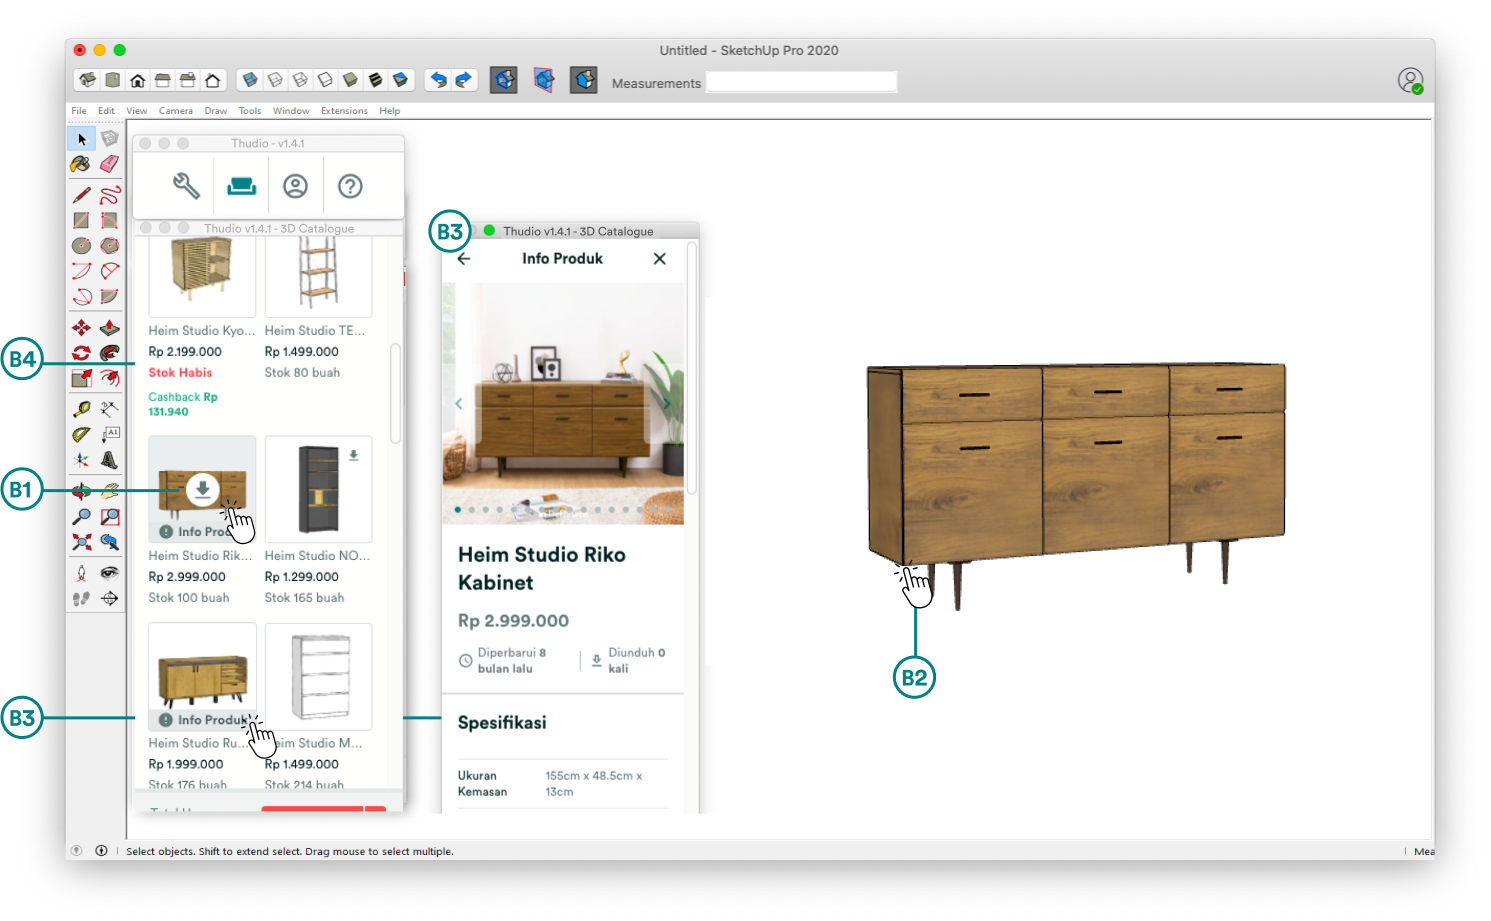1491x921 pixels.
Task: Select the Heim Studio M... drawer thumbnail
Action: 318,677
